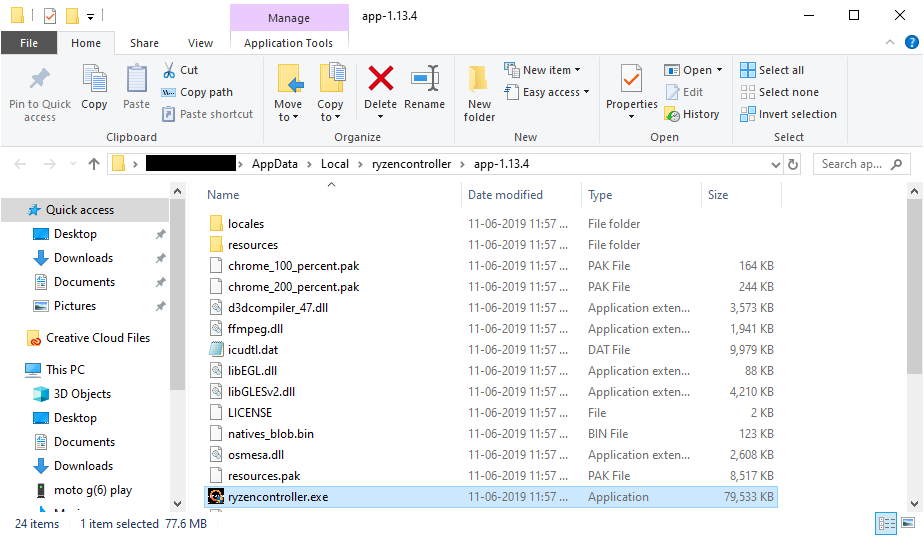The width and height of the screenshot is (924, 536).
Task: Navigate to ryzencontroller breadcrumb folder
Action: (411, 164)
